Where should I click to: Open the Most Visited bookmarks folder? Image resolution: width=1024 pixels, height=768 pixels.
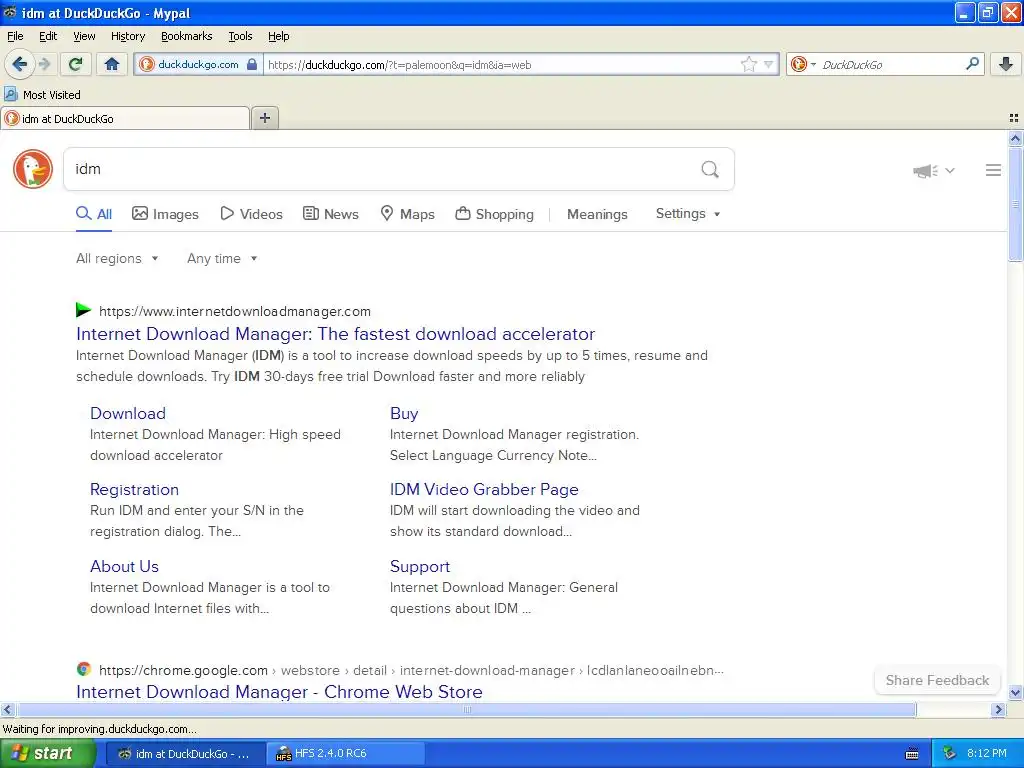pyautogui.click(x=42, y=95)
